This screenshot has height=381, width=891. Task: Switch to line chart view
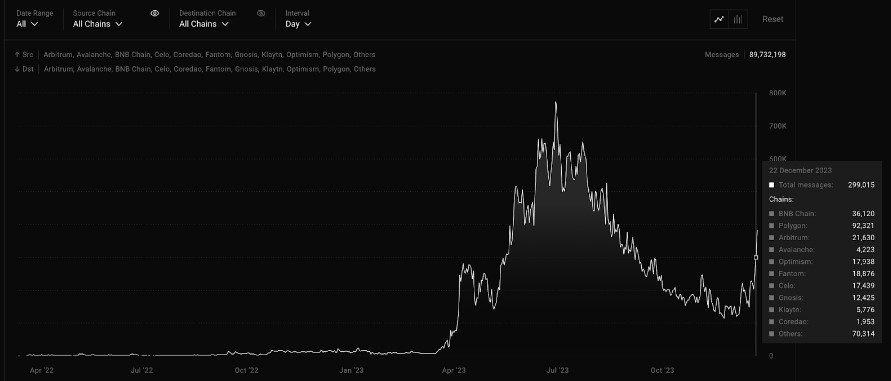point(719,19)
